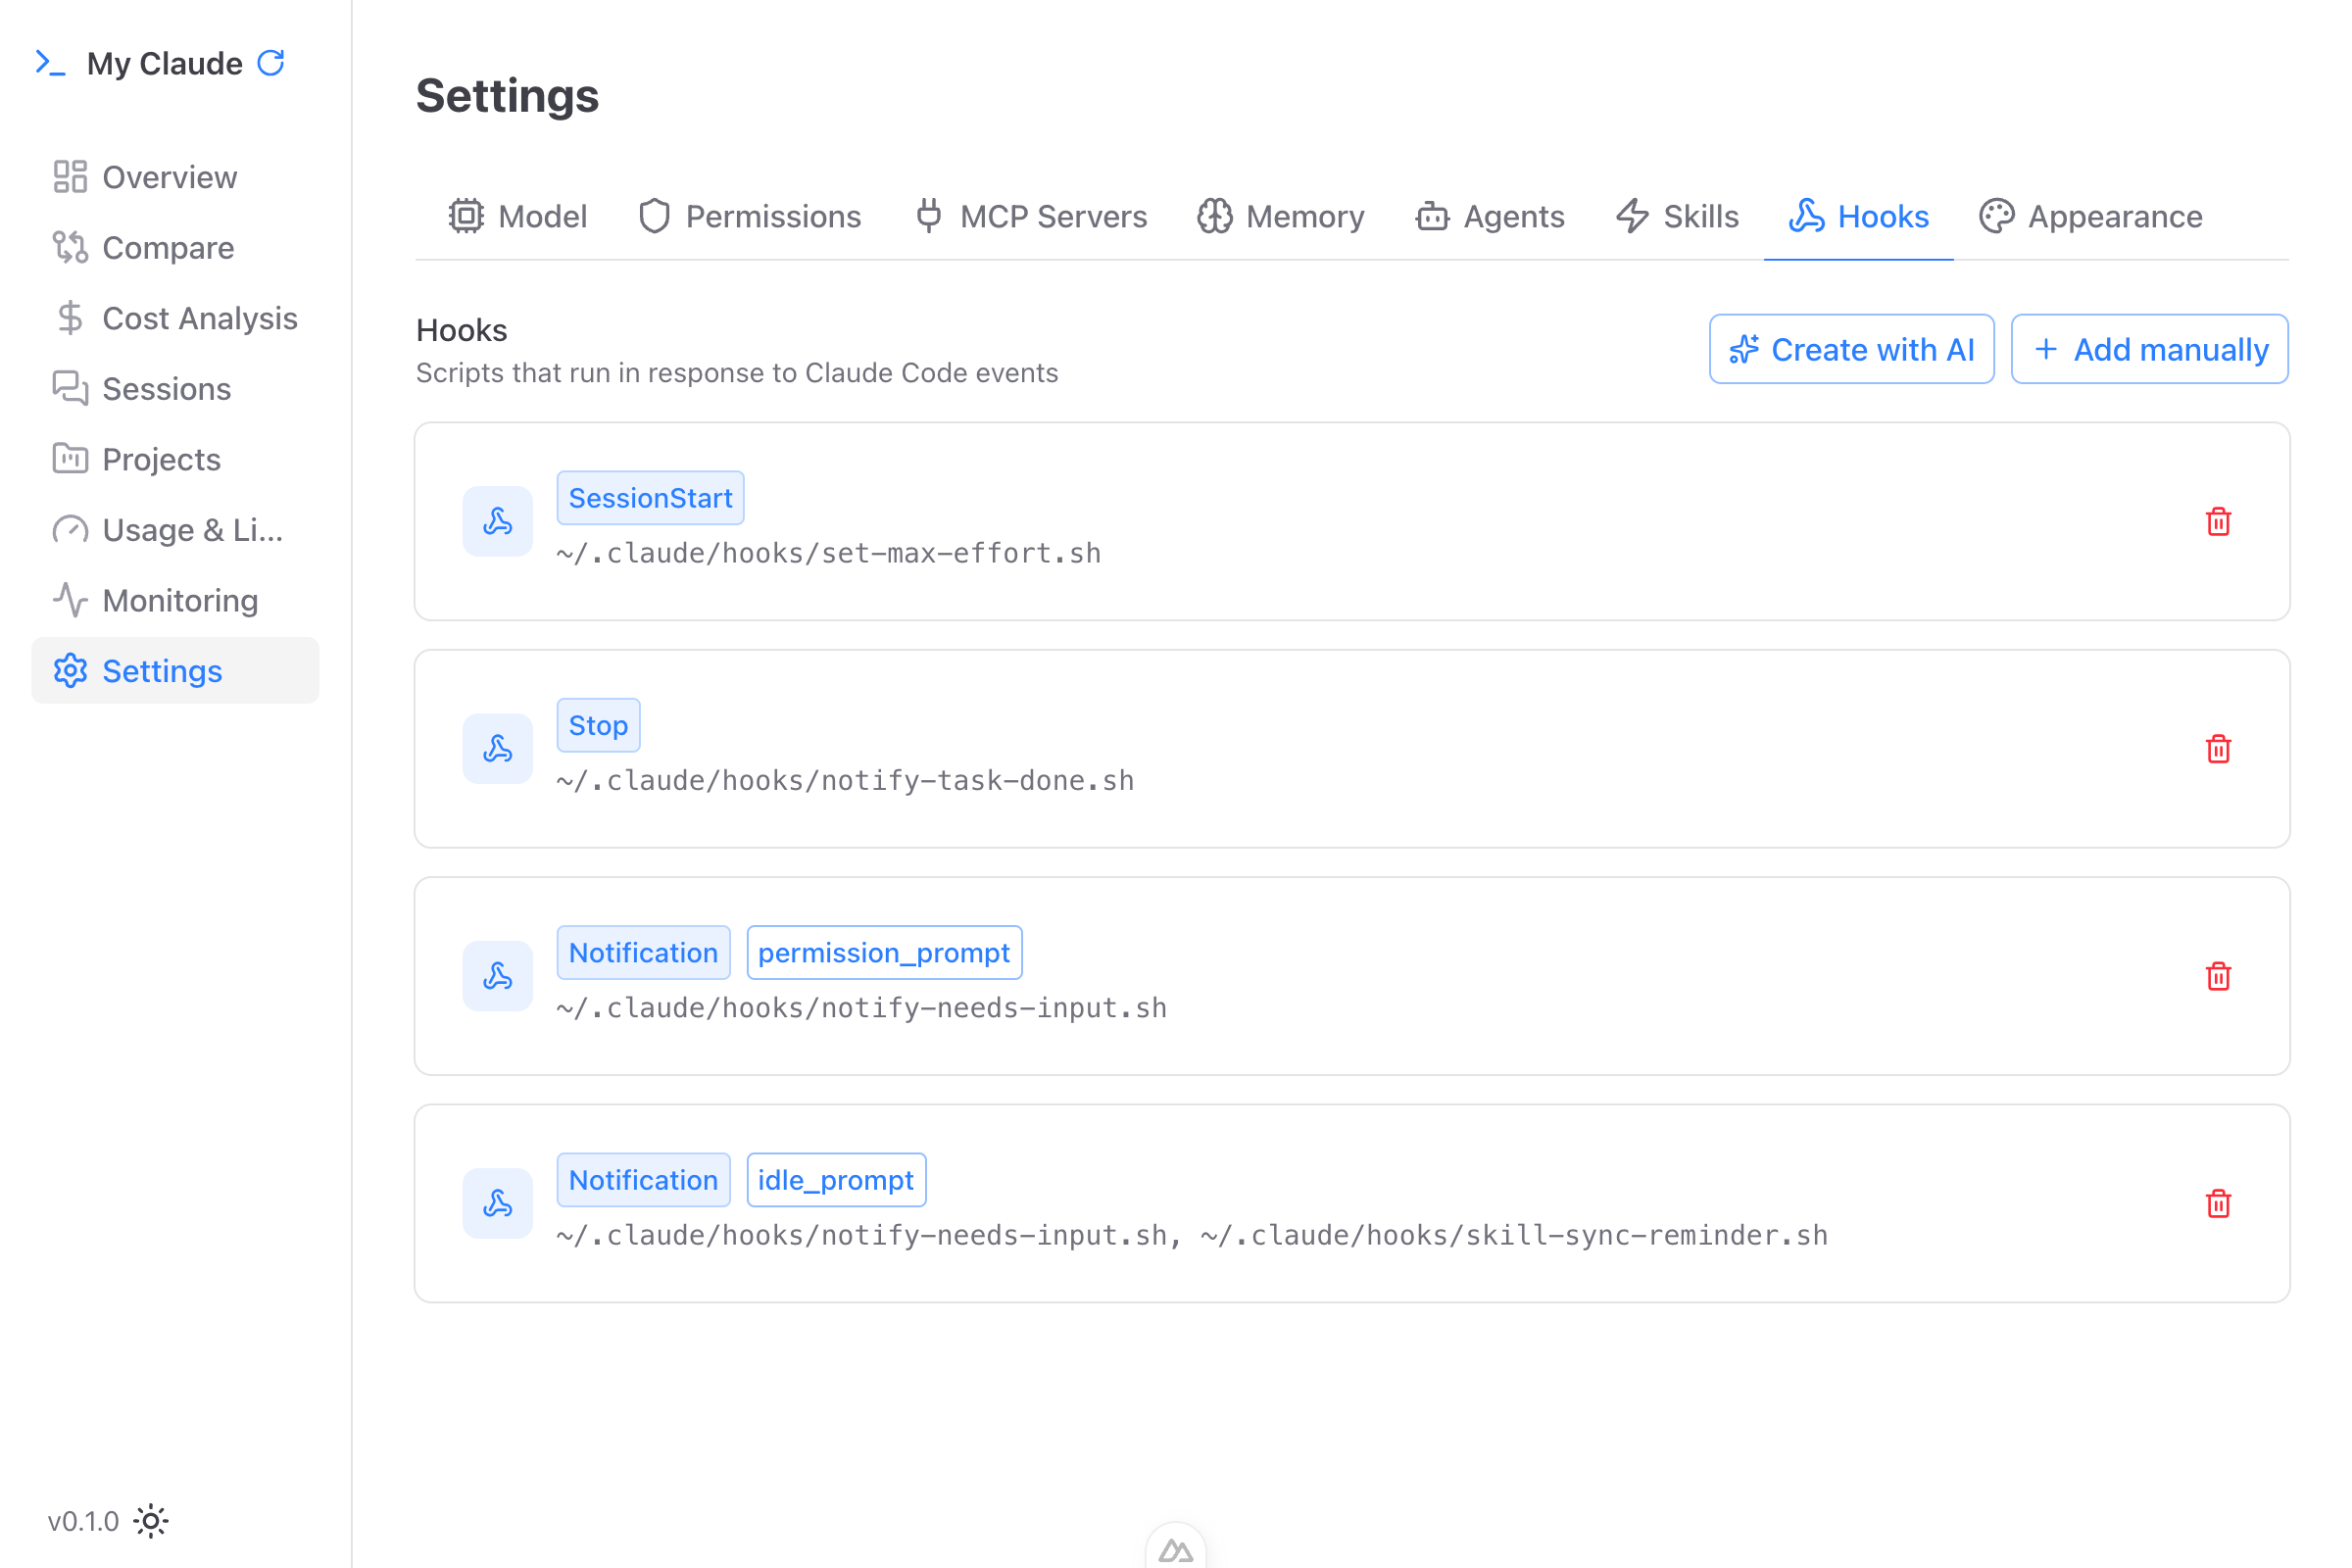Delete the SessionStart hook

pyautogui.click(x=2218, y=522)
